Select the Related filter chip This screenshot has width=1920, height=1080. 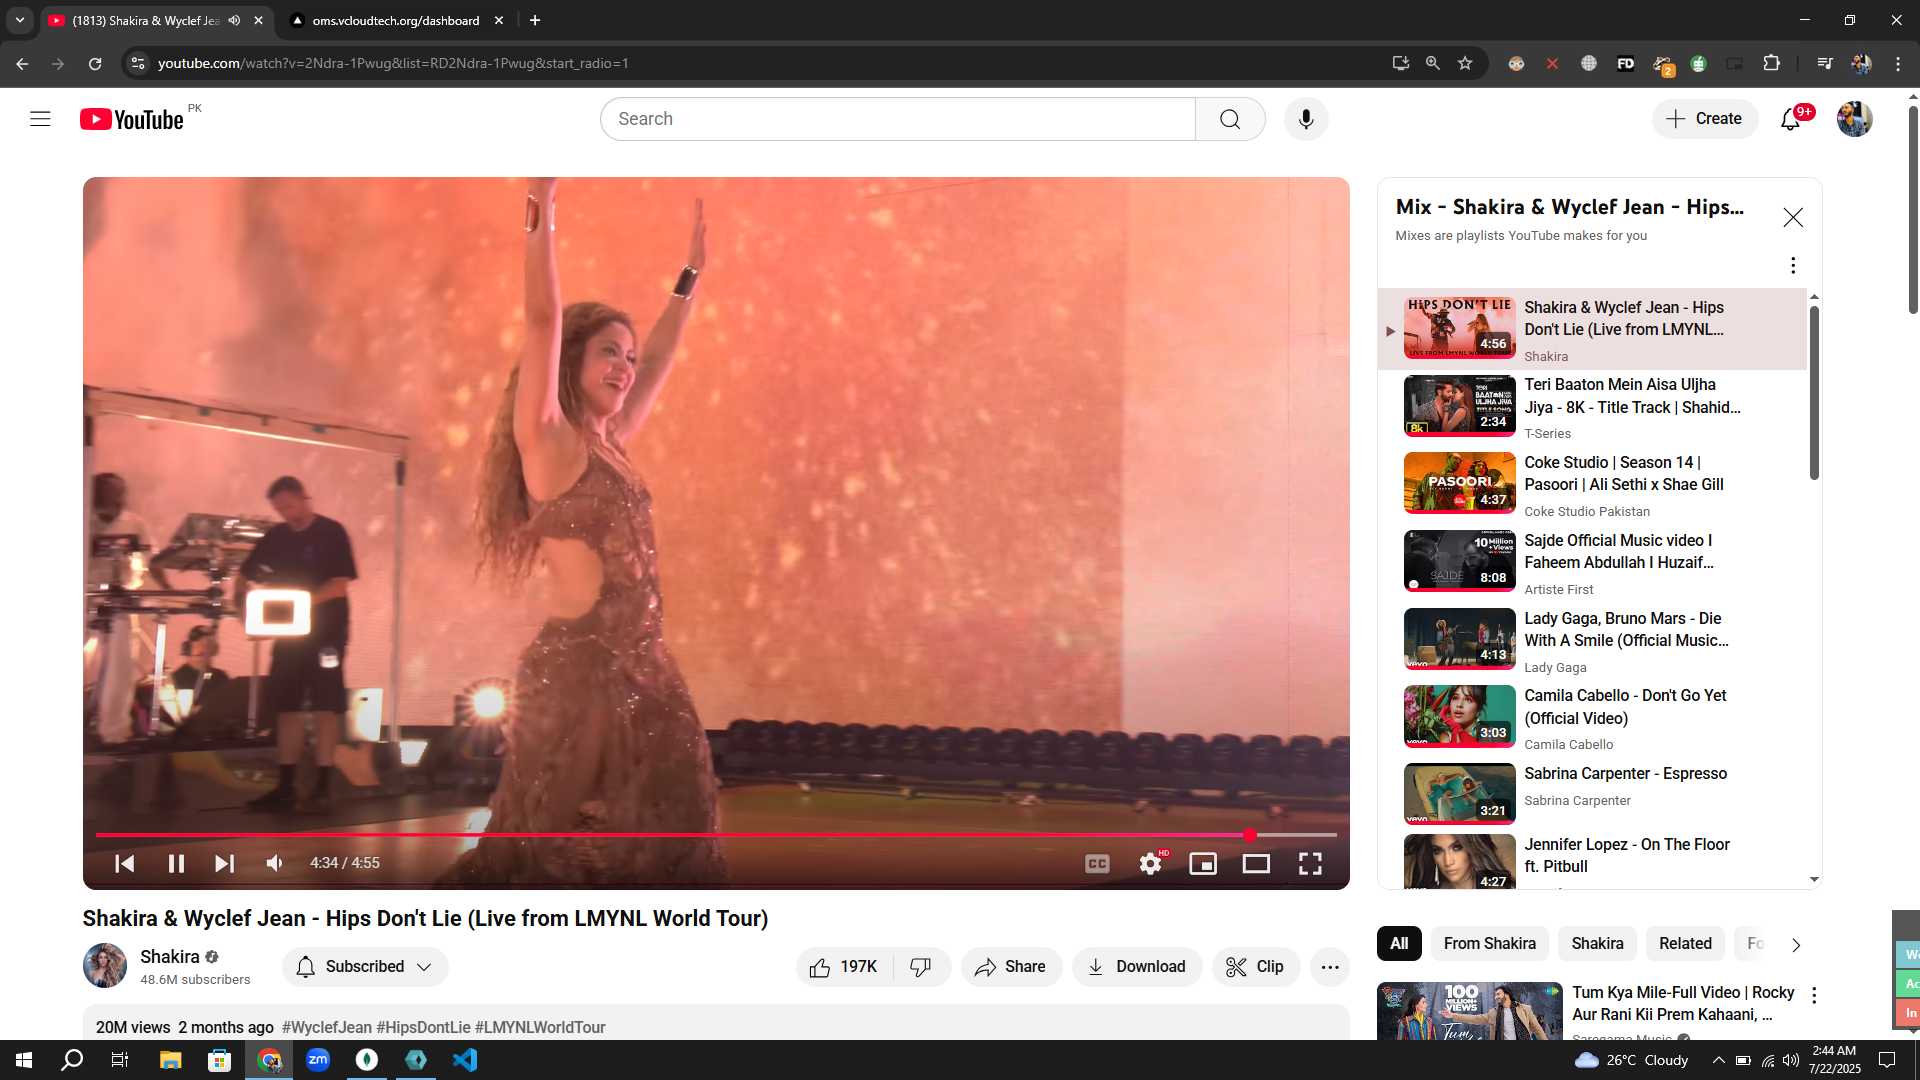(1685, 944)
